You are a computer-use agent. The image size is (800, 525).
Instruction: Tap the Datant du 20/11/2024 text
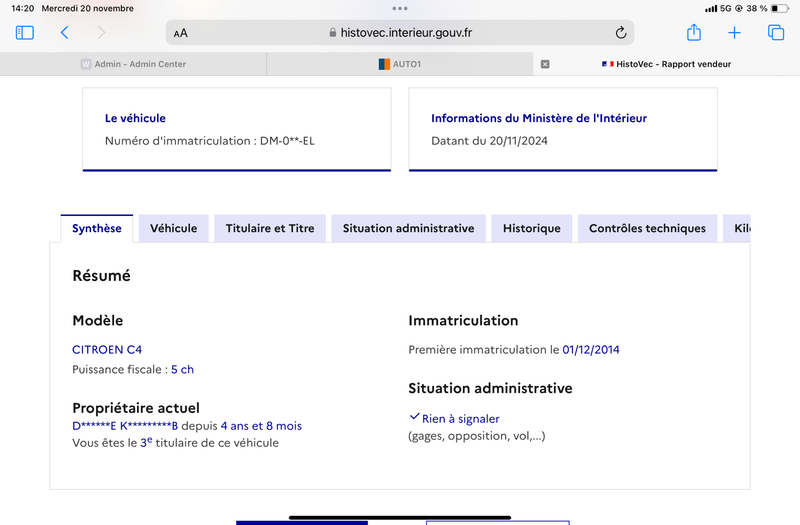click(x=489, y=141)
